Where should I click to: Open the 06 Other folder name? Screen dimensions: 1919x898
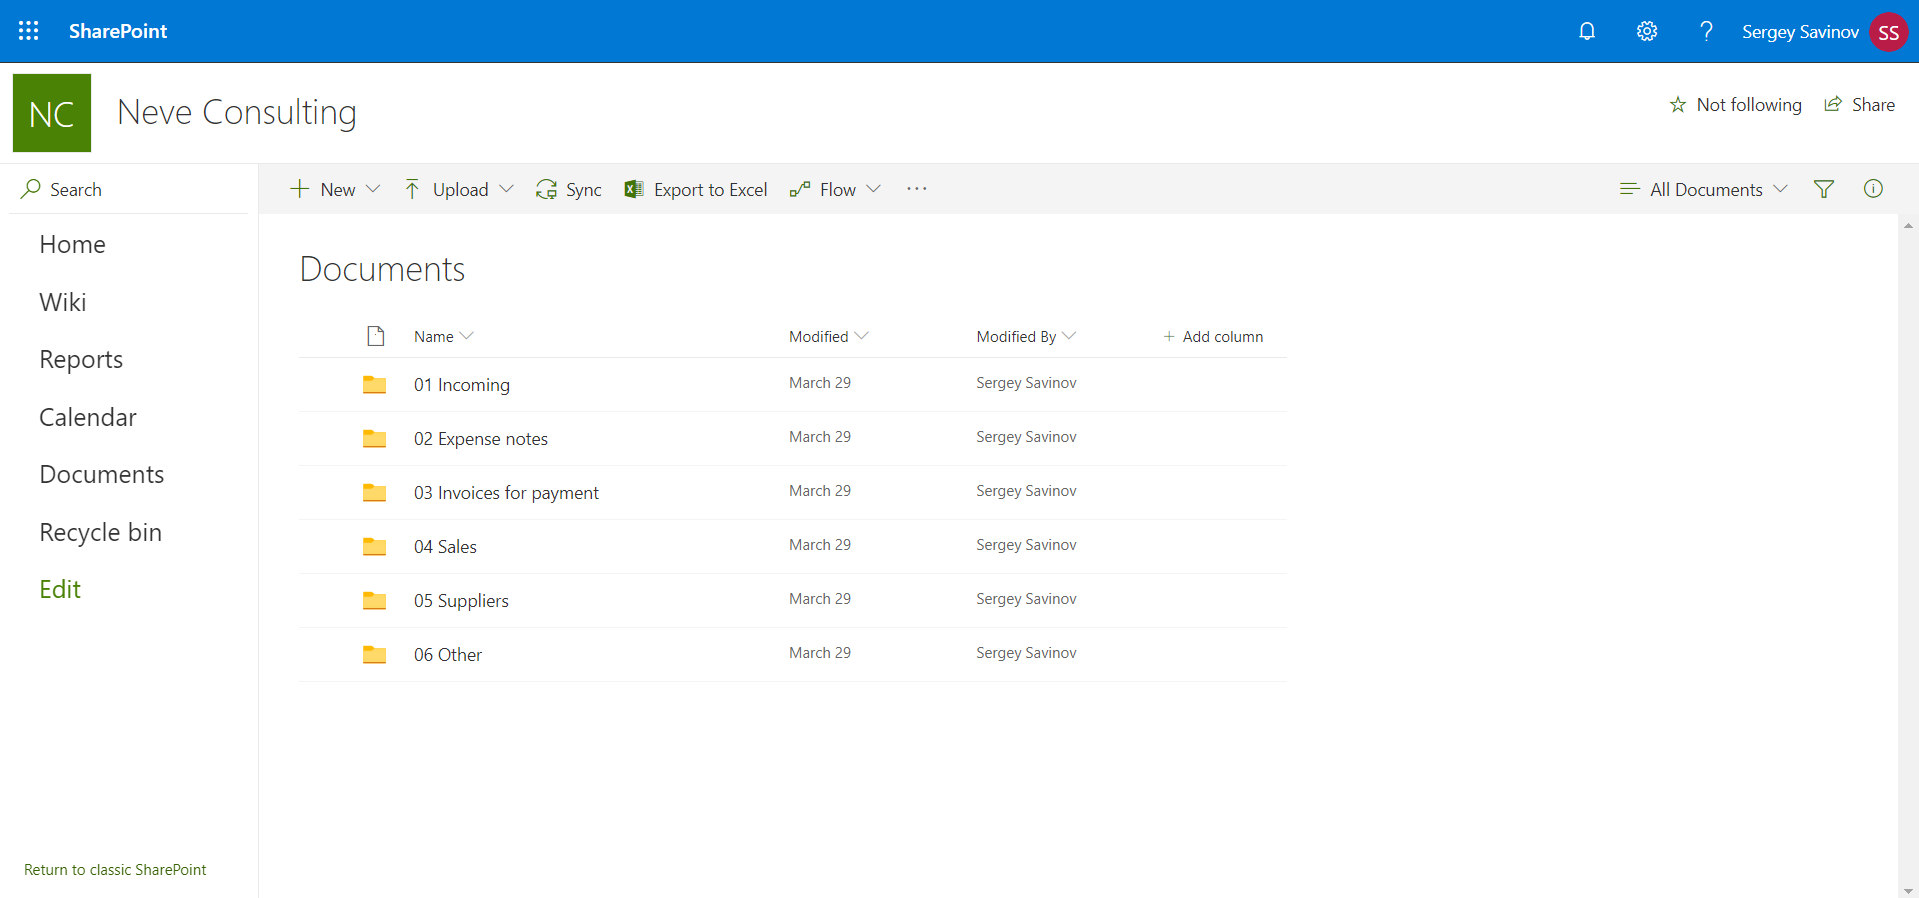(x=448, y=655)
